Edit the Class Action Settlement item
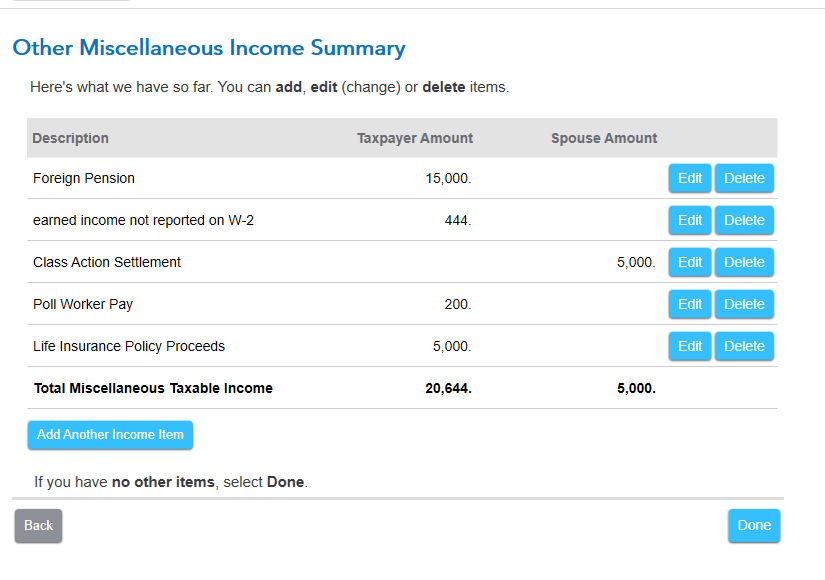This screenshot has width=825, height=580. pos(690,262)
